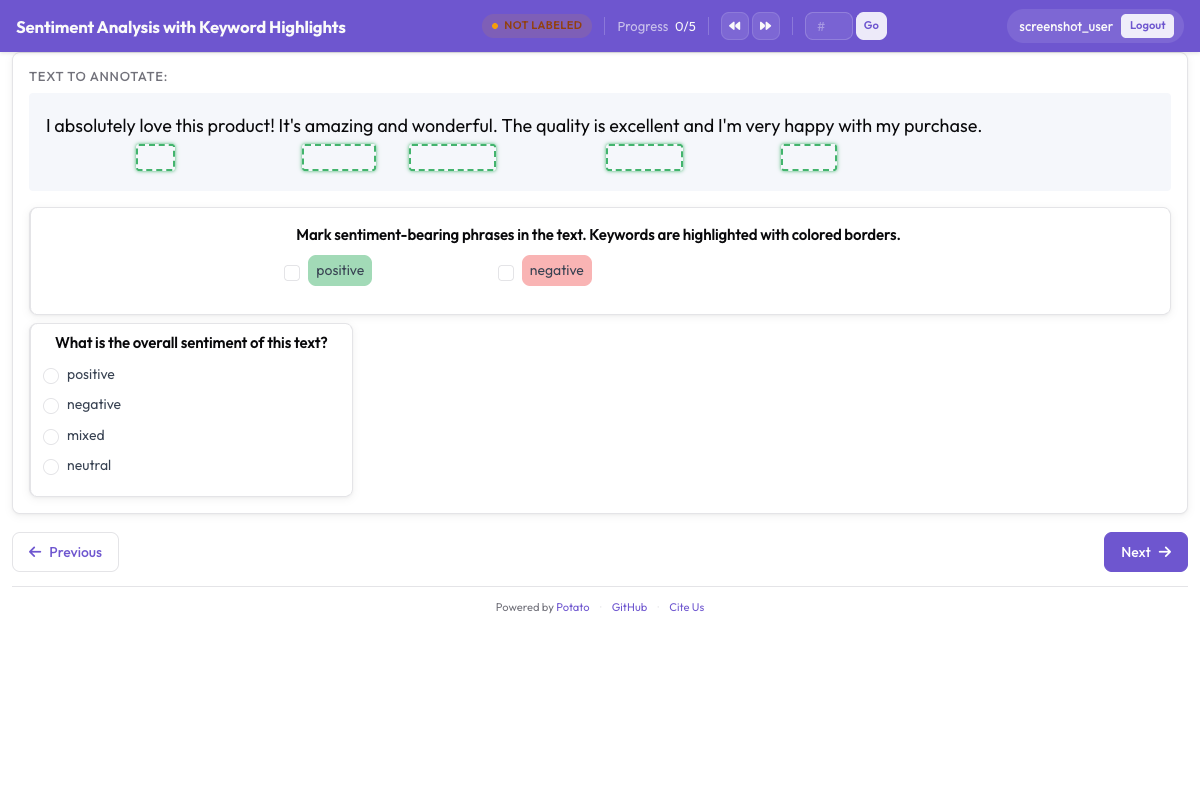Jump forward with the fast-forward instance icon
1200x800 pixels.
766,25
